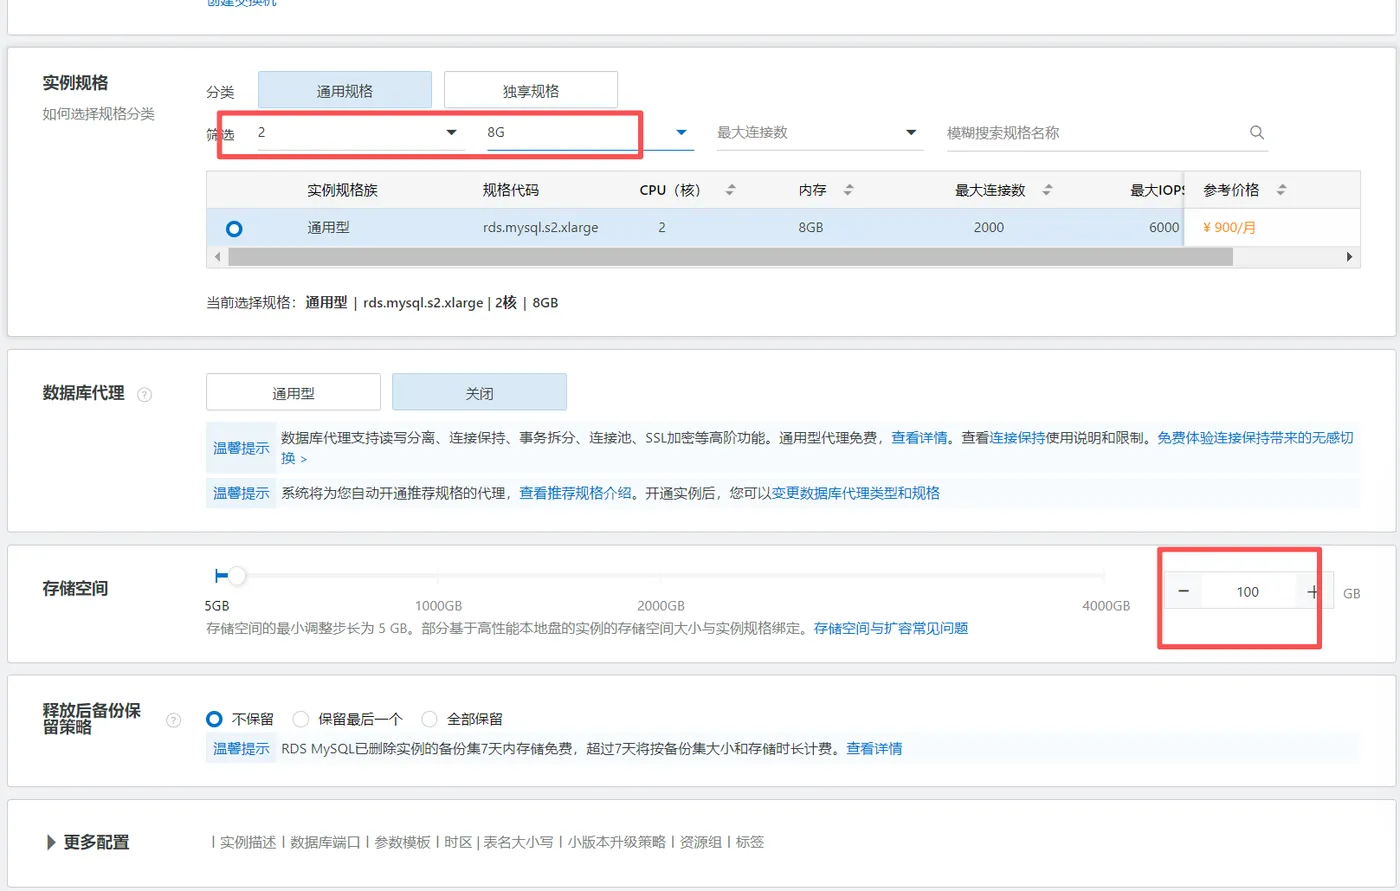
Task: Click 小版本升级策略 in the 更多配置 list
Action: coord(617,842)
